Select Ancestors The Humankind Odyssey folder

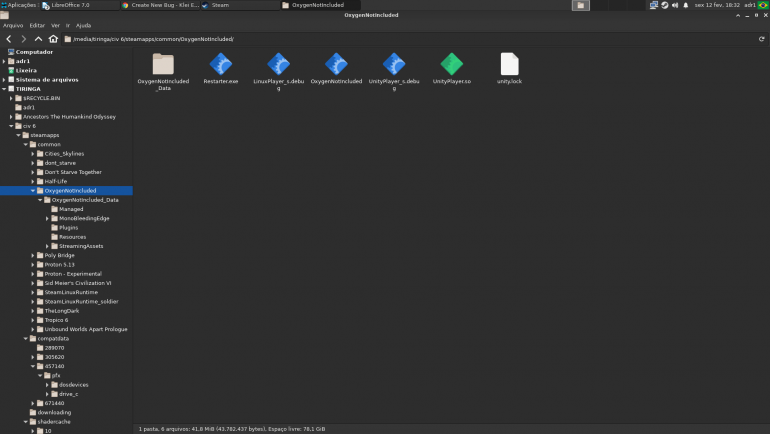(69, 117)
